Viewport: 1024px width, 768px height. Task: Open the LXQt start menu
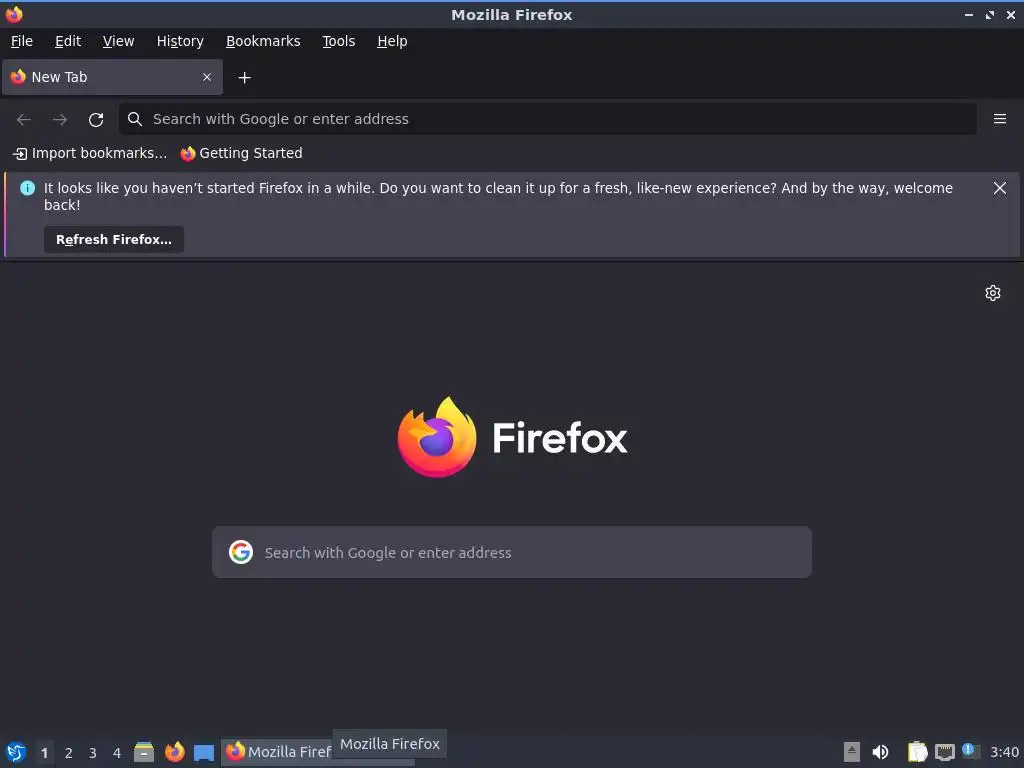pyautogui.click(x=16, y=752)
